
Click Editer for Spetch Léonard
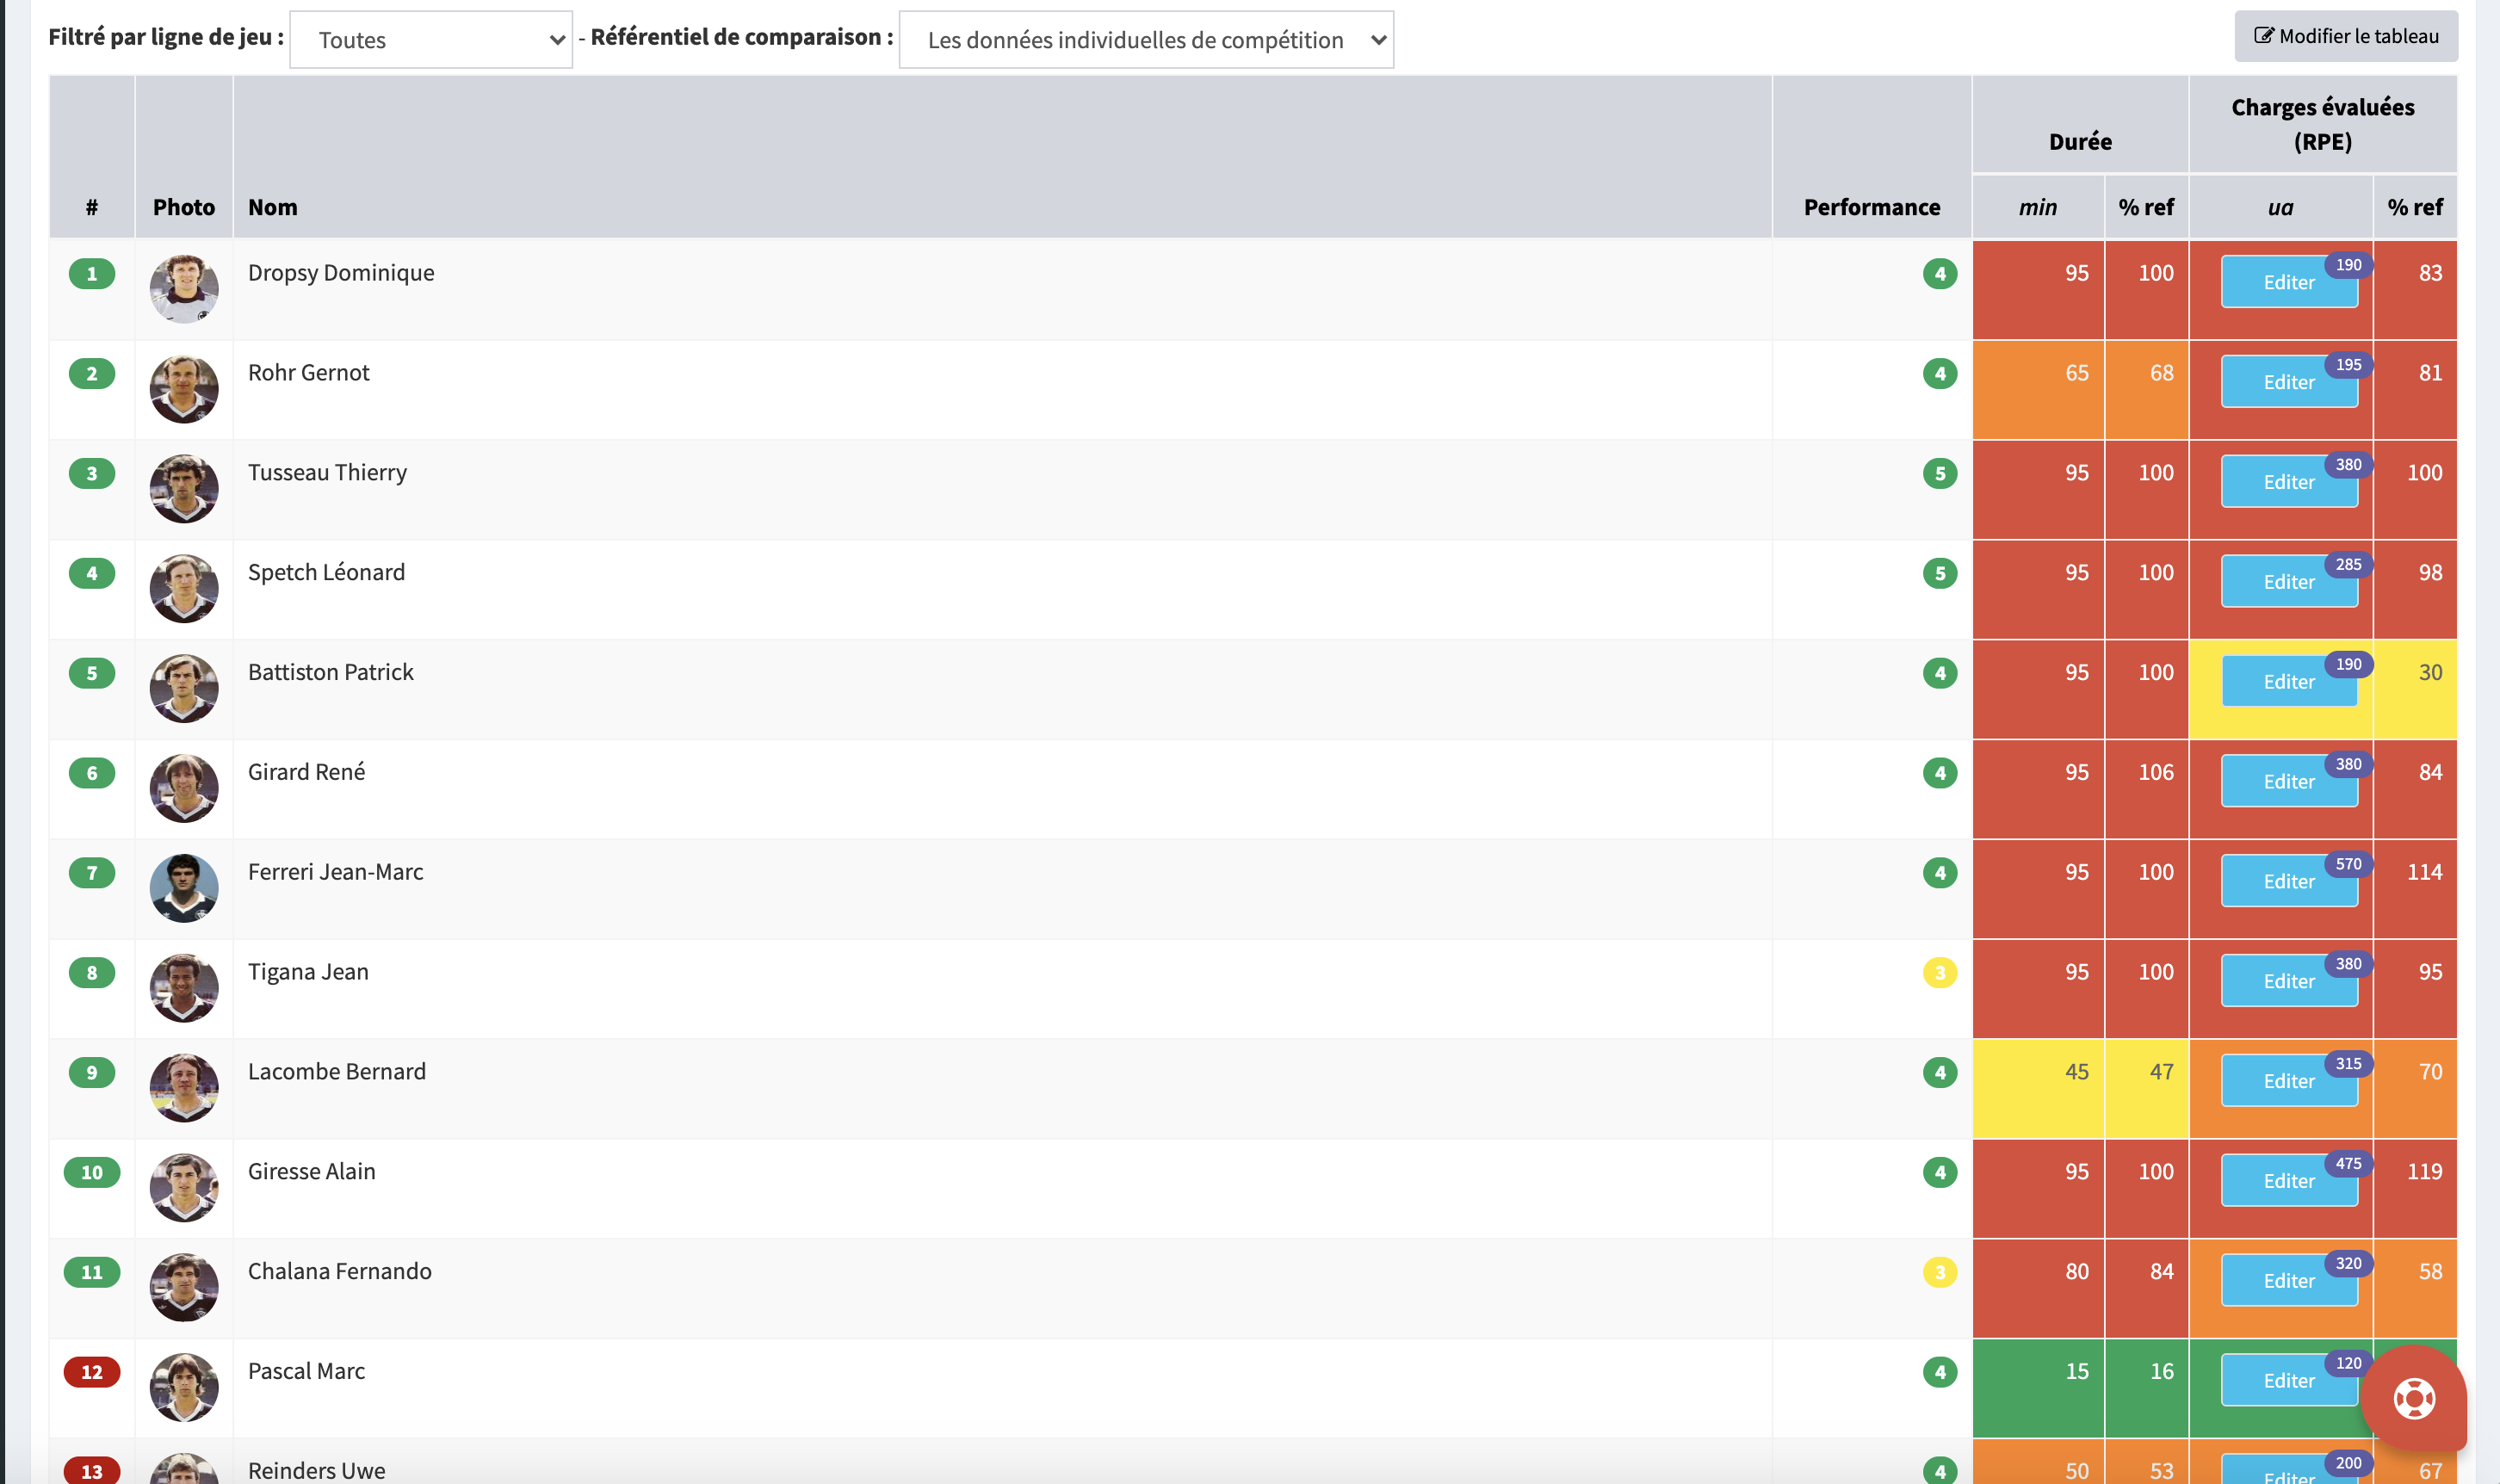click(x=2289, y=582)
